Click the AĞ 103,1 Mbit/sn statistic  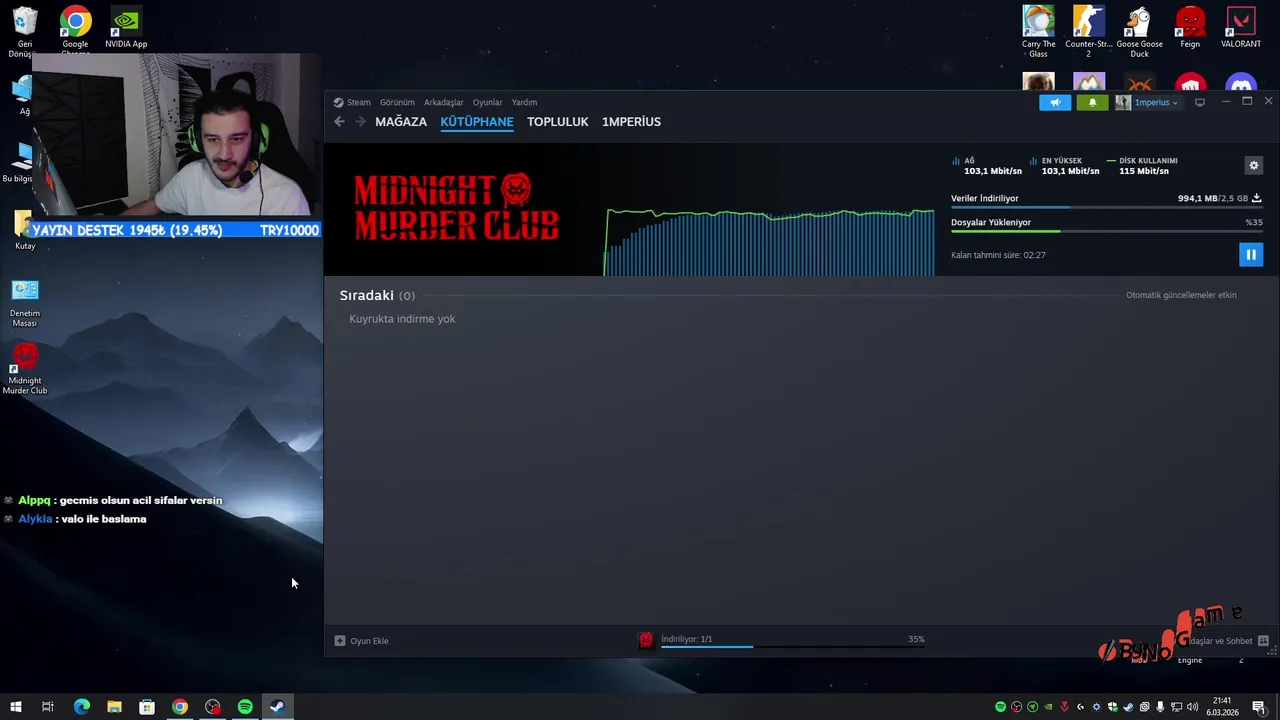pyautogui.click(x=987, y=166)
